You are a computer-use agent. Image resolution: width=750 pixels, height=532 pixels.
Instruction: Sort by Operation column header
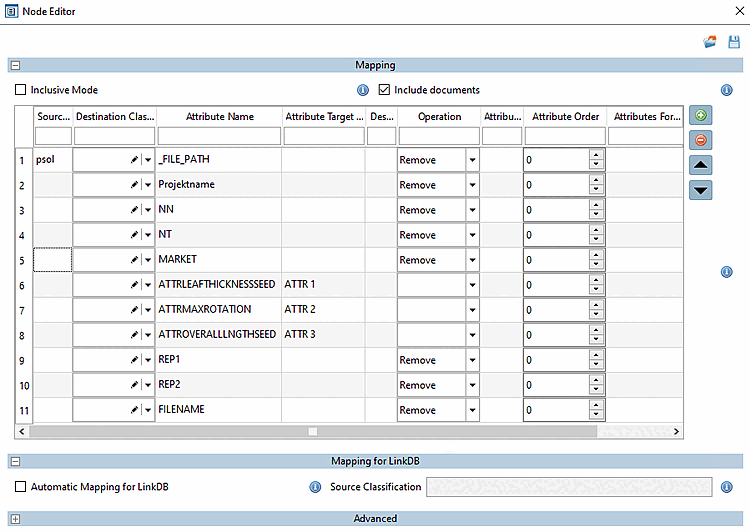pyautogui.click(x=439, y=117)
